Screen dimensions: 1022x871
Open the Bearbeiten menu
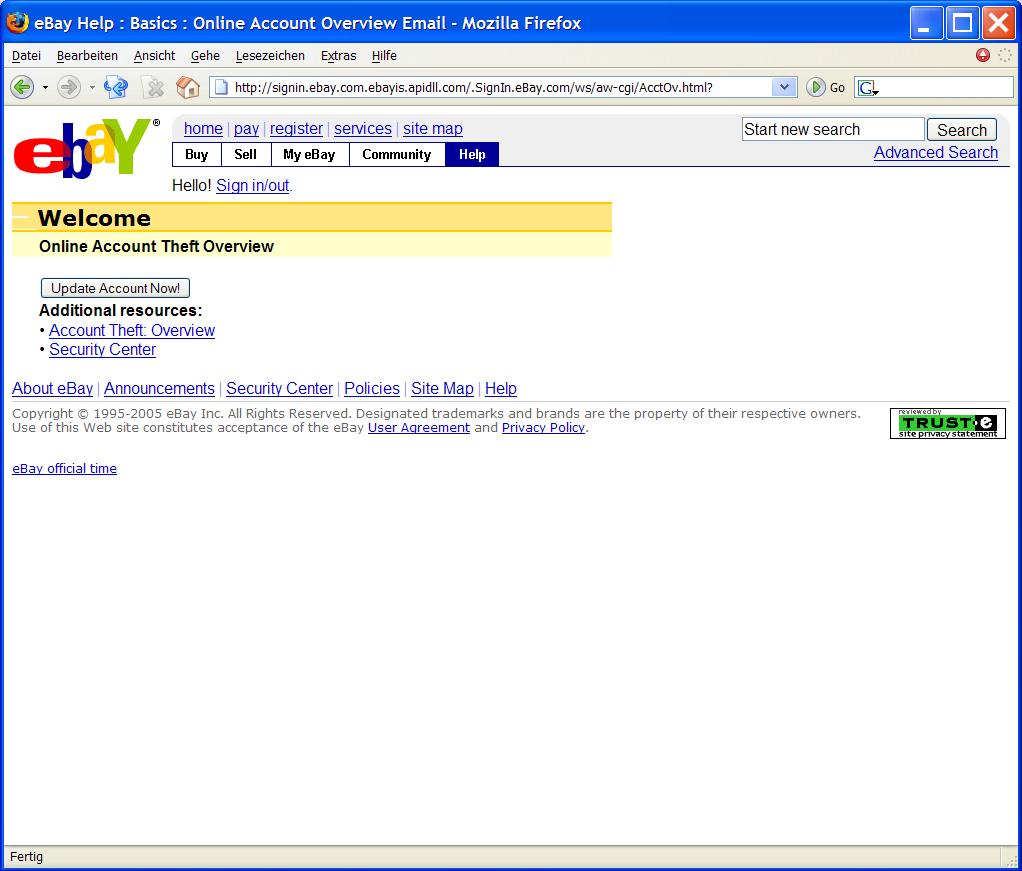click(87, 55)
